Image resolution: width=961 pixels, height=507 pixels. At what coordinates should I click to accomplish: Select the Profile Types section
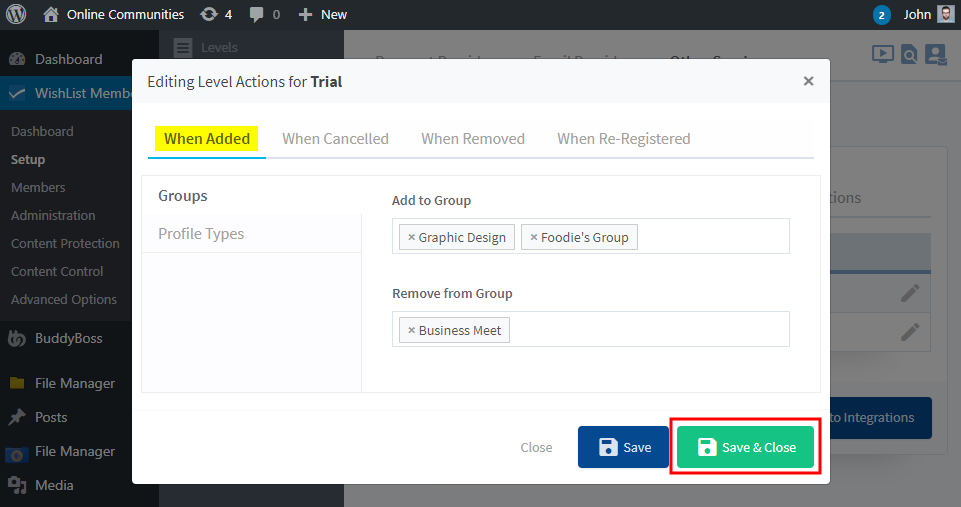201,234
